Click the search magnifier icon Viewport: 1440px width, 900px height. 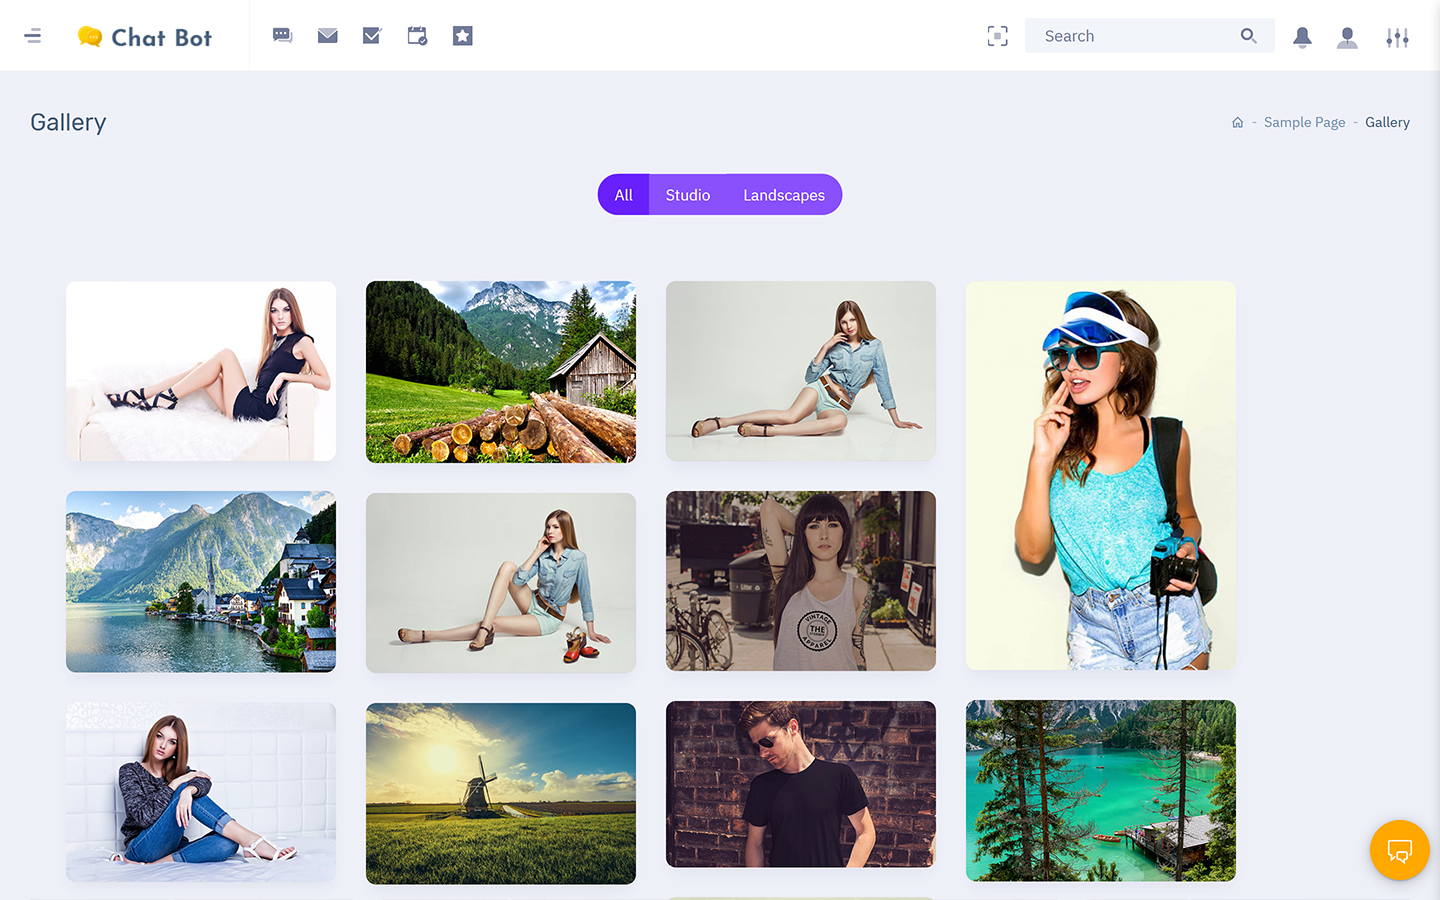pyautogui.click(x=1248, y=36)
